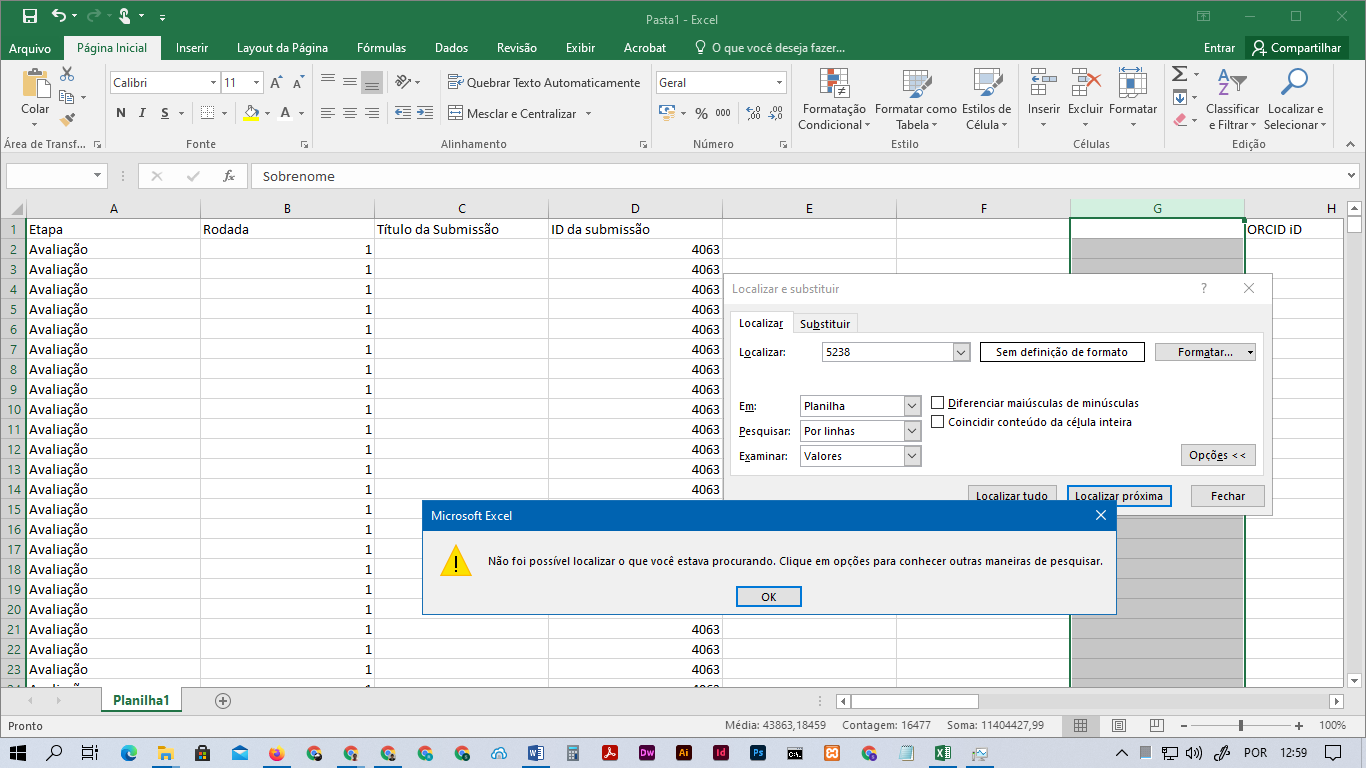Apply yellow fill color swatch
The image size is (1366, 768).
coord(251,113)
